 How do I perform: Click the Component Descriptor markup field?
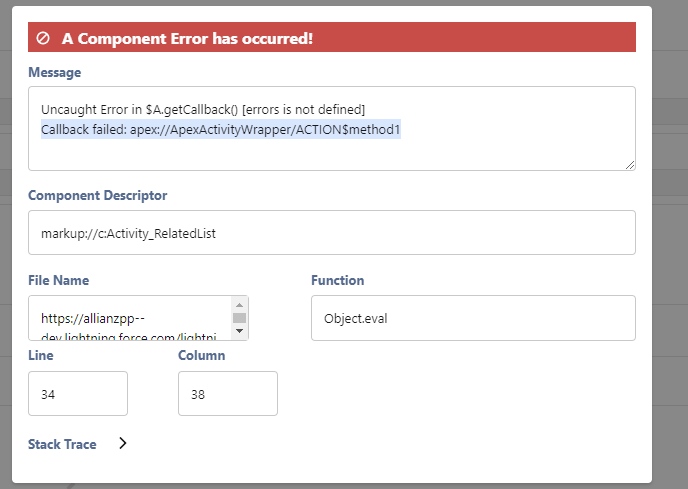click(331, 233)
